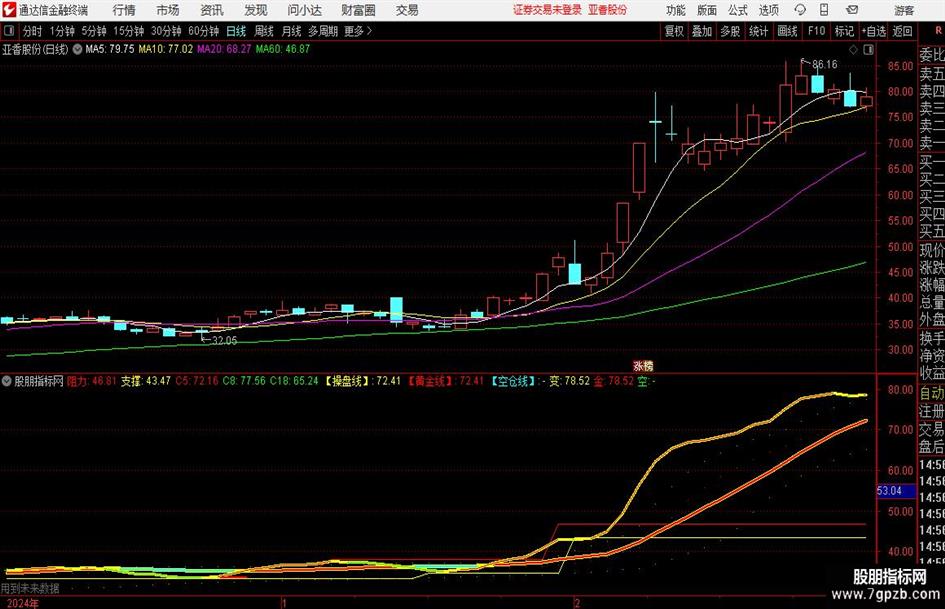The height and width of the screenshot is (609, 945).
Task: Click the 返回 back button
Action: point(902,31)
